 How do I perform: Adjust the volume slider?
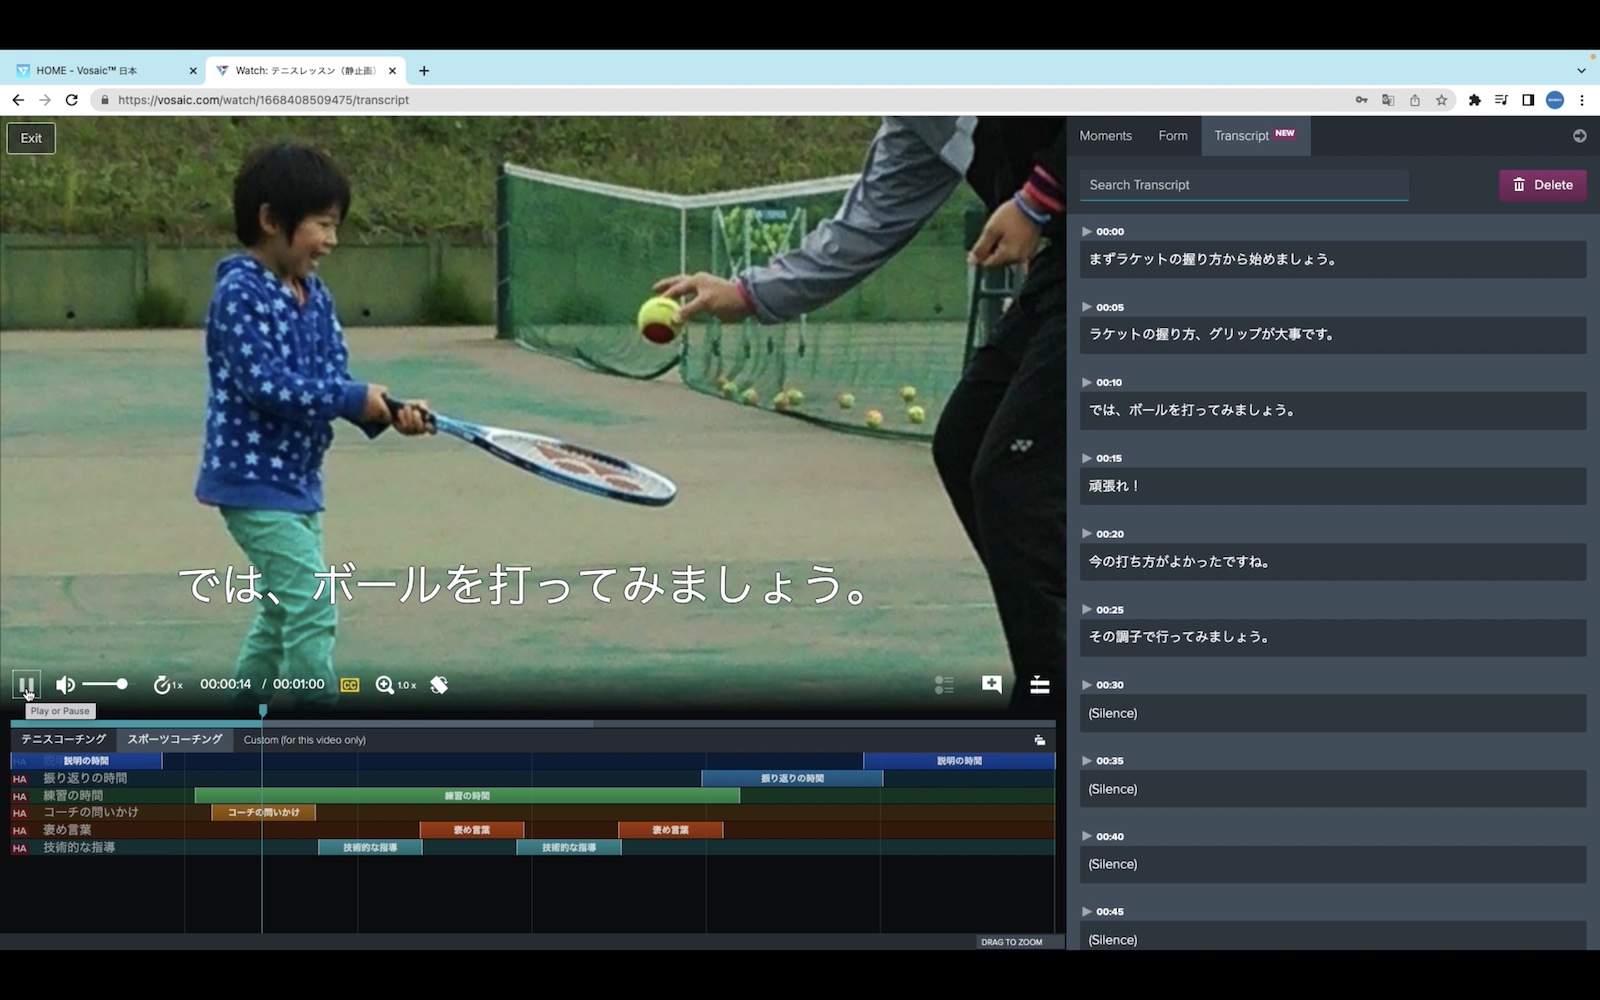point(105,684)
